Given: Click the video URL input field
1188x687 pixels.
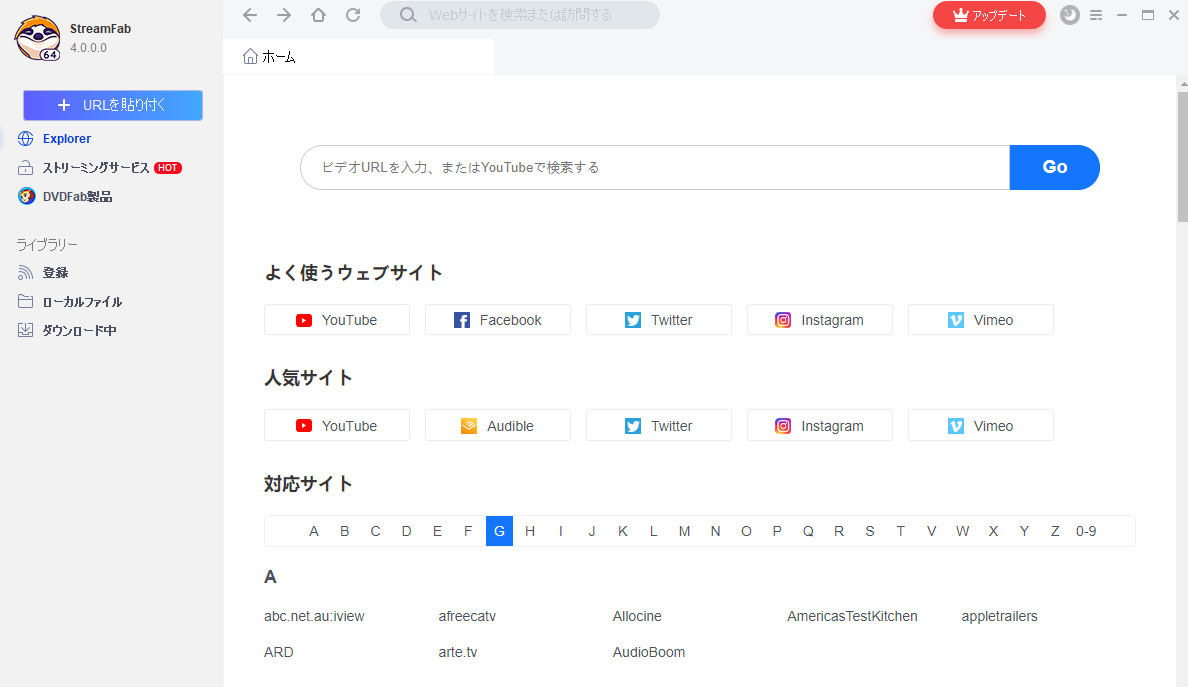Looking at the screenshot, I should pyautogui.click(x=655, y=167).
